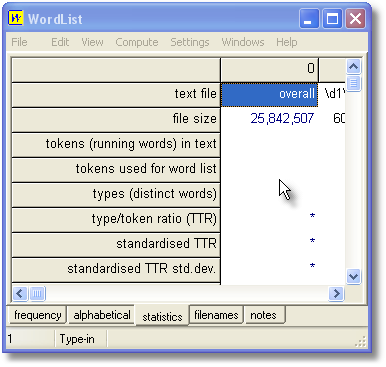386x367 pixels.
Task: Click the vertical scrollbar up arrow
Action: coord(353,67)
